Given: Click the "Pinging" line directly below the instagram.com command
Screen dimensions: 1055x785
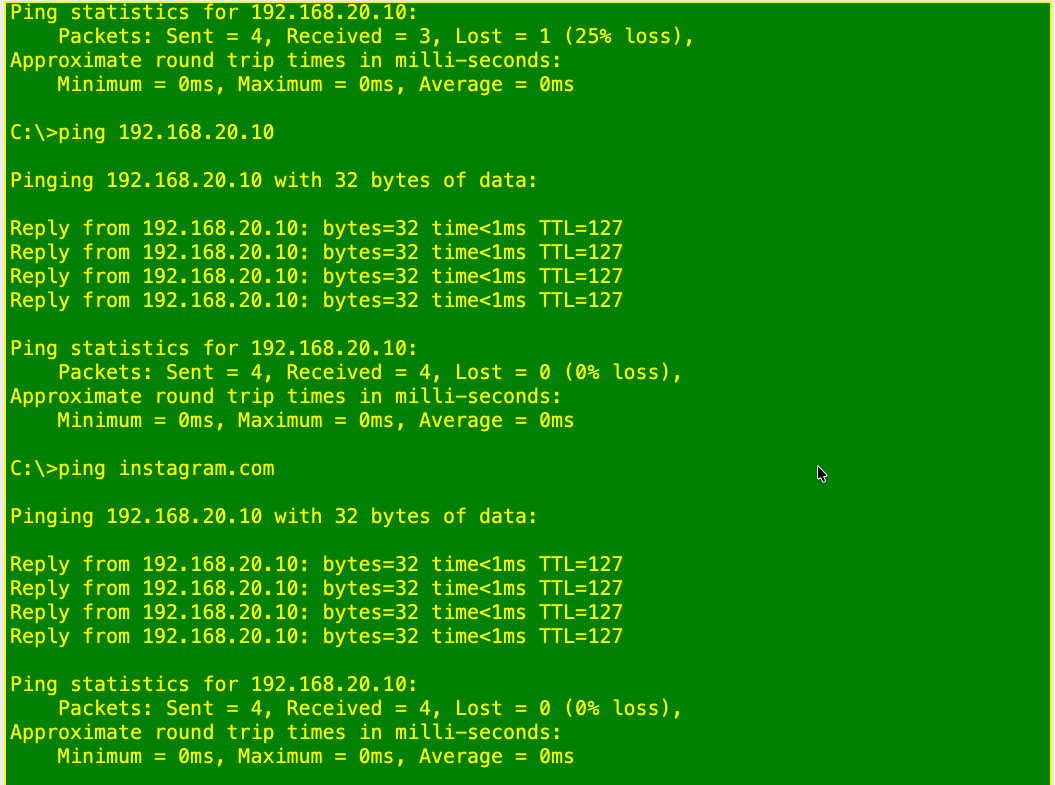Looking at the screenshot, I should tap(273, 517).
